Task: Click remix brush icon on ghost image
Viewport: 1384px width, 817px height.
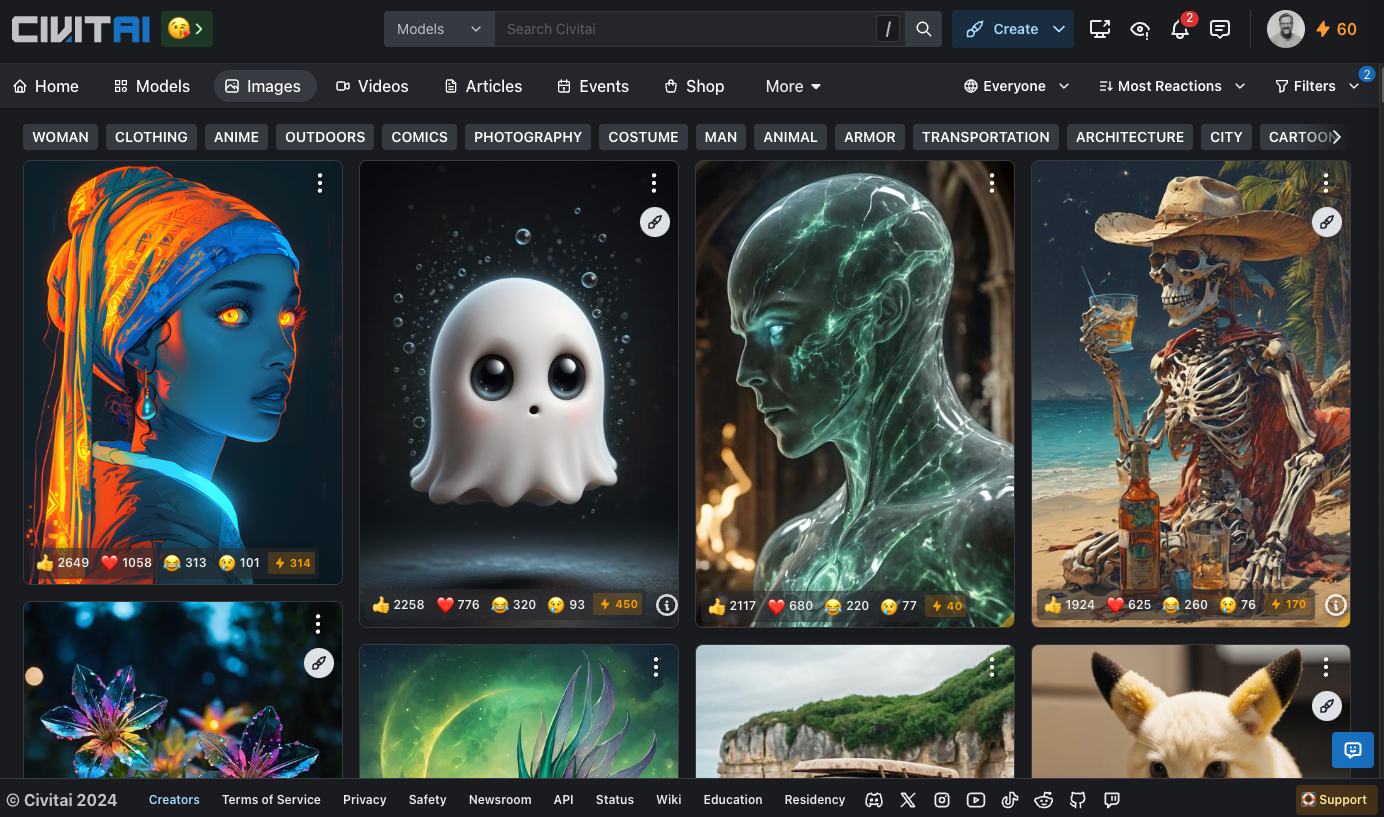Action: pos(655,222)
